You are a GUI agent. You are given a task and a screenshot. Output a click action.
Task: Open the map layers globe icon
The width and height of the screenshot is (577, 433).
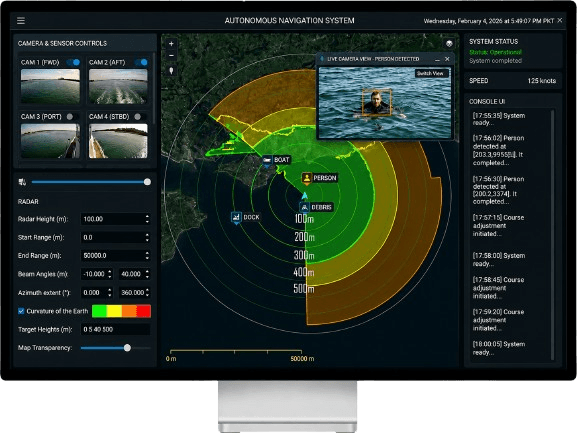(x=449, y=44)
